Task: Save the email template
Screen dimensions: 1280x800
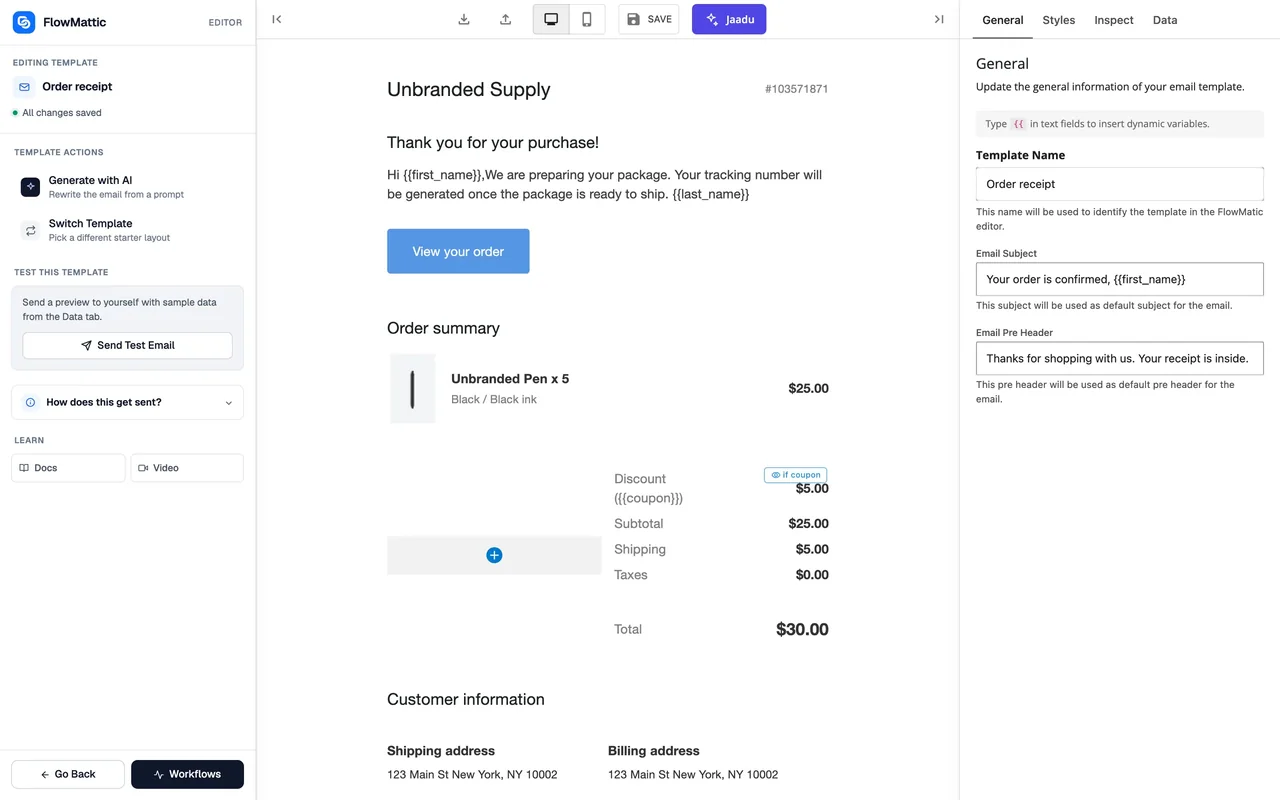Action: click(x=649, y=19)
